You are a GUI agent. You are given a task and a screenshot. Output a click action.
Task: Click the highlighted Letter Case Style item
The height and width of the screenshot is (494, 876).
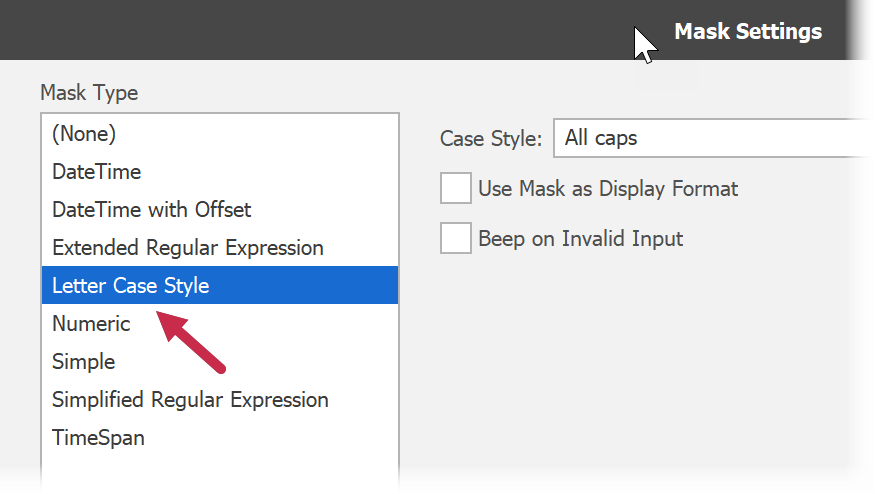click(x=130, y=285)
